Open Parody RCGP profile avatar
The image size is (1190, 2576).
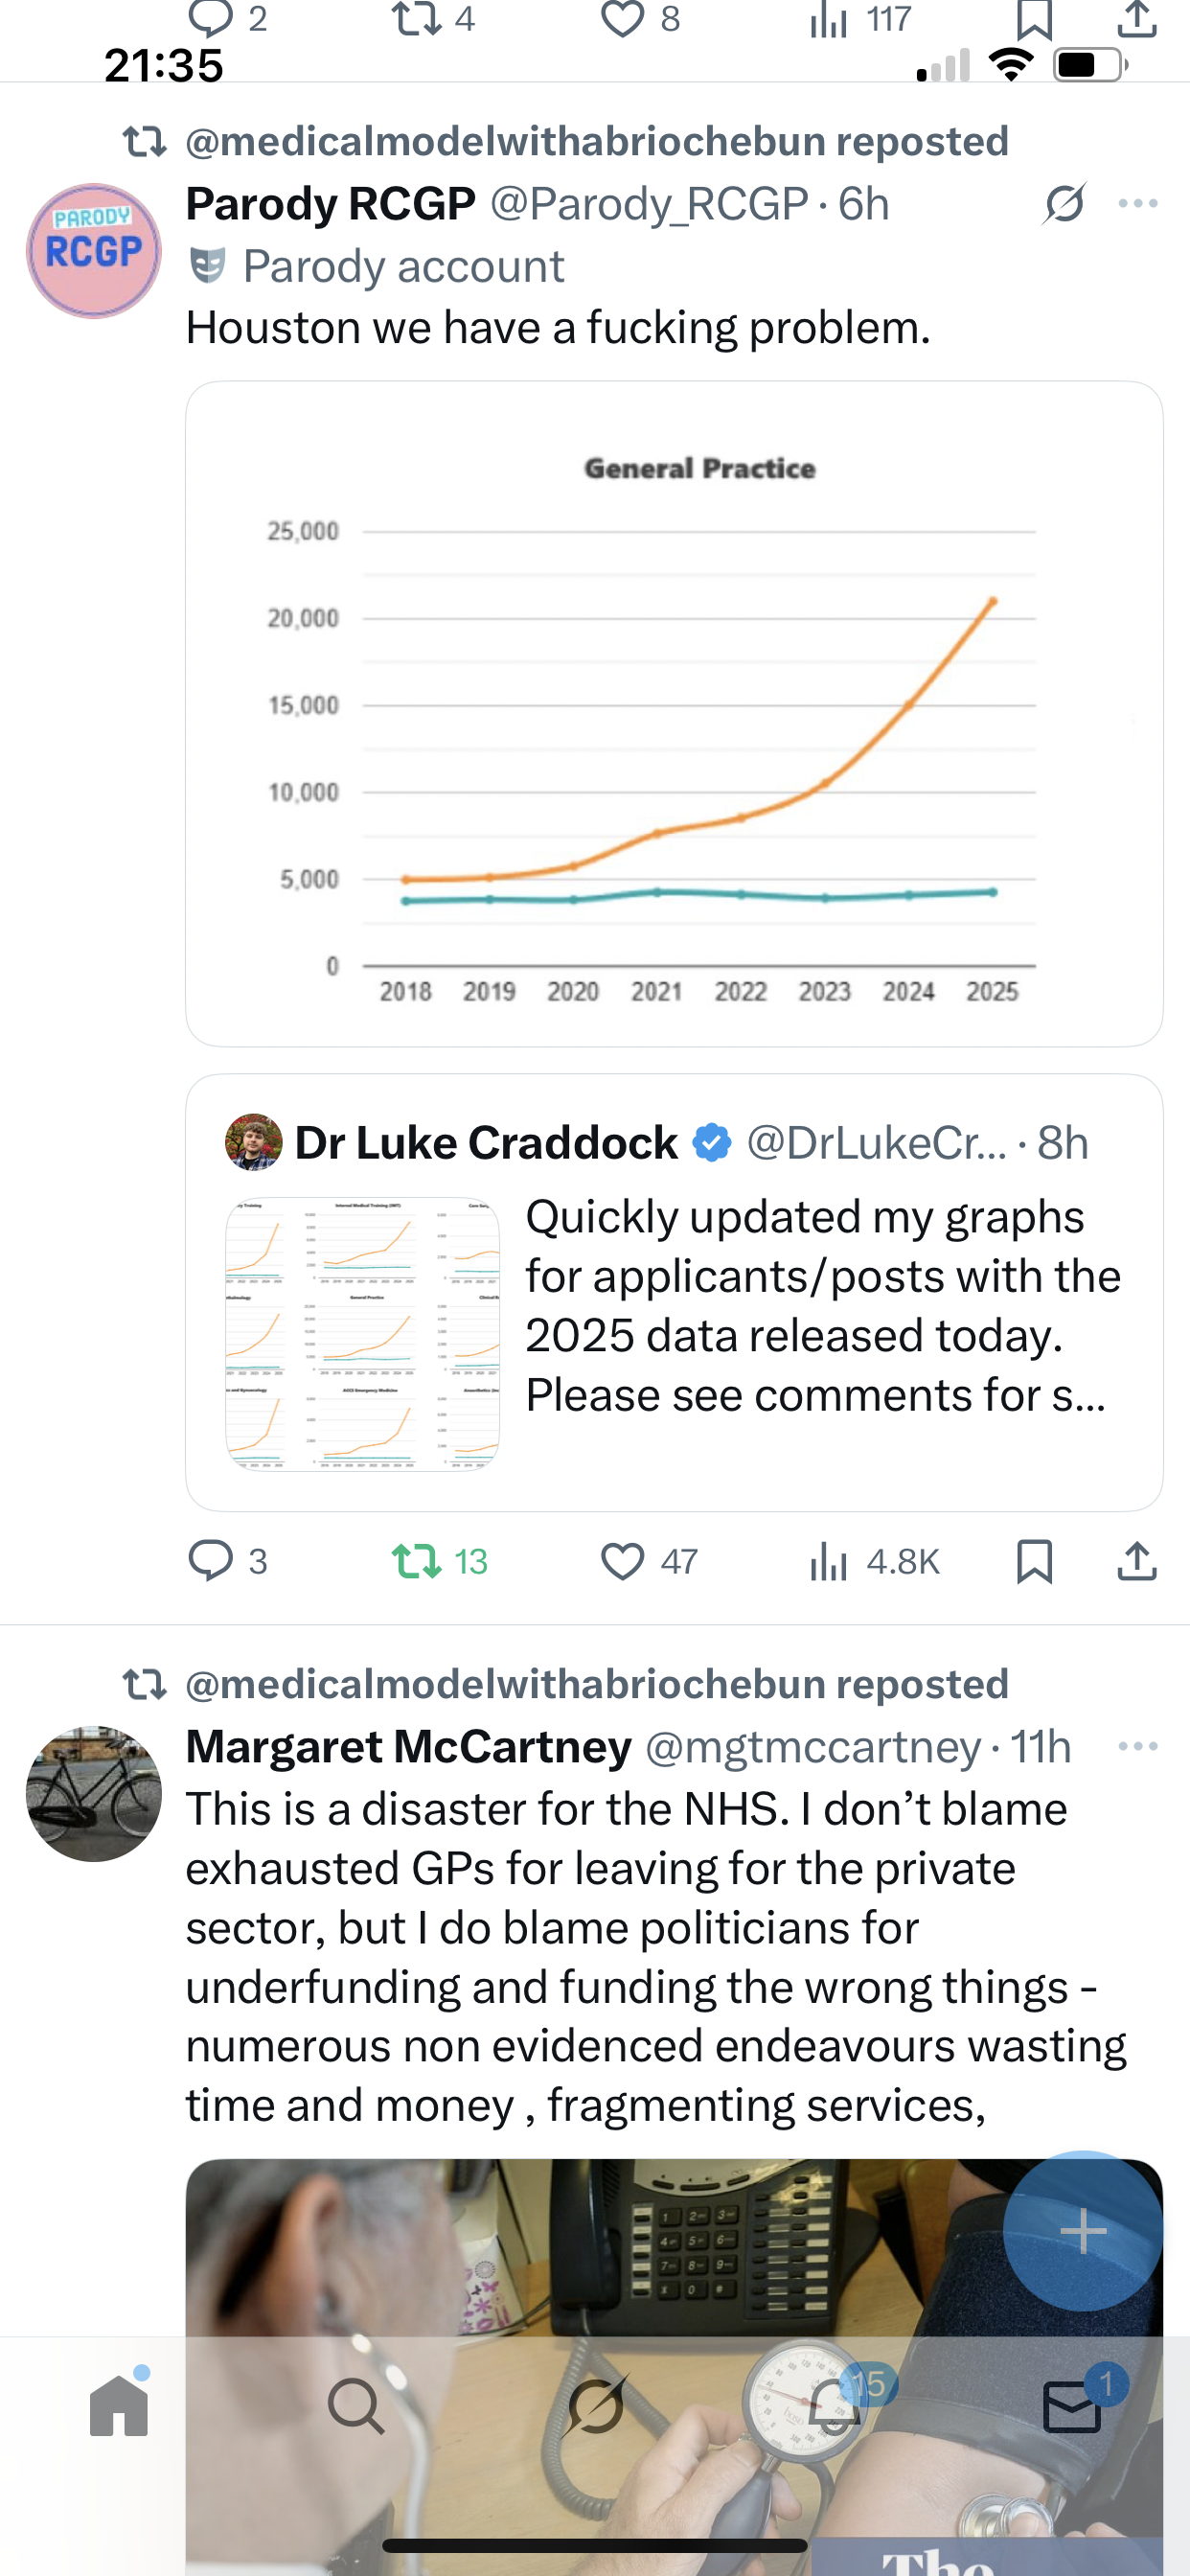[x=93, y=251]
